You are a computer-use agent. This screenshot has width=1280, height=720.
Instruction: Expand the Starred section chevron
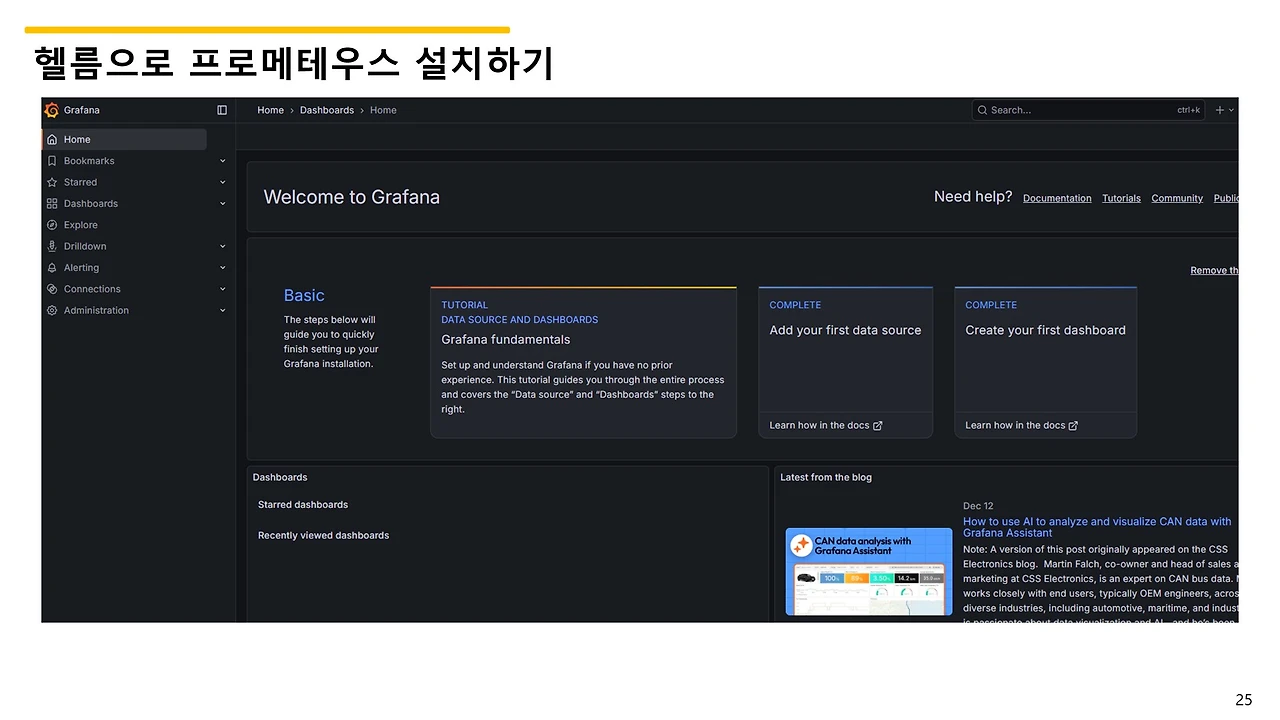coord(223,182)
